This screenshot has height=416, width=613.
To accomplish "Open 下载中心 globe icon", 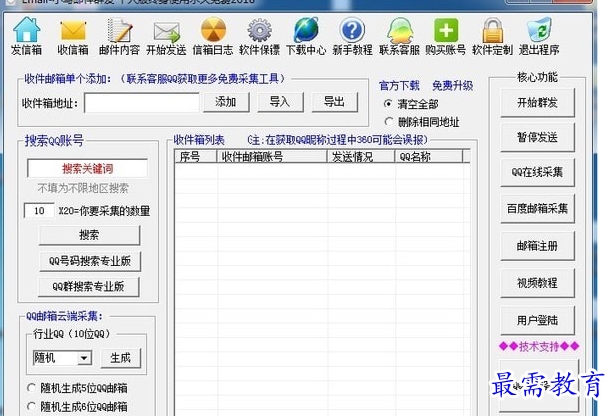I will [306, 36].
